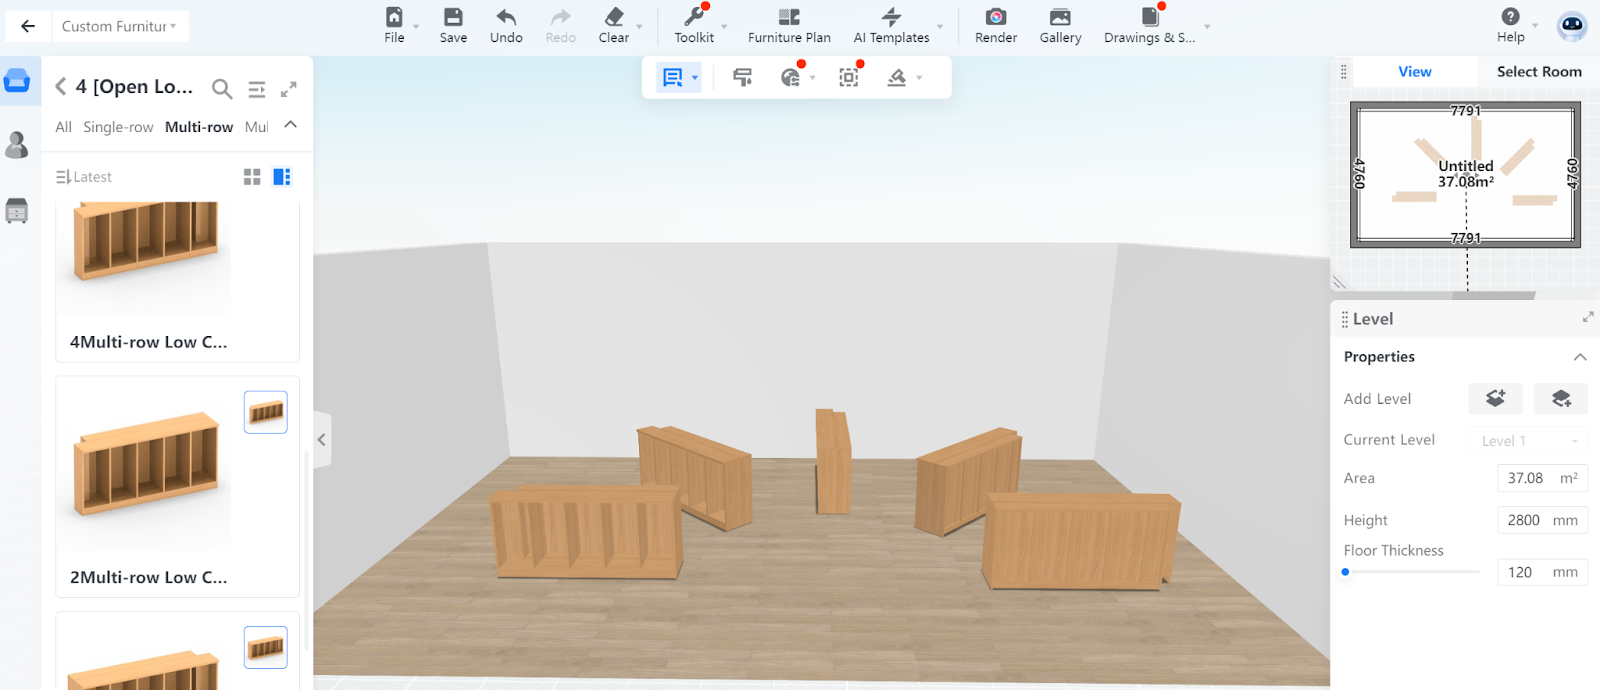The width and height of the screenshot is (1600, 690).
Task: Open the Custom Furniture dropdown
Action: coord(118,26)
